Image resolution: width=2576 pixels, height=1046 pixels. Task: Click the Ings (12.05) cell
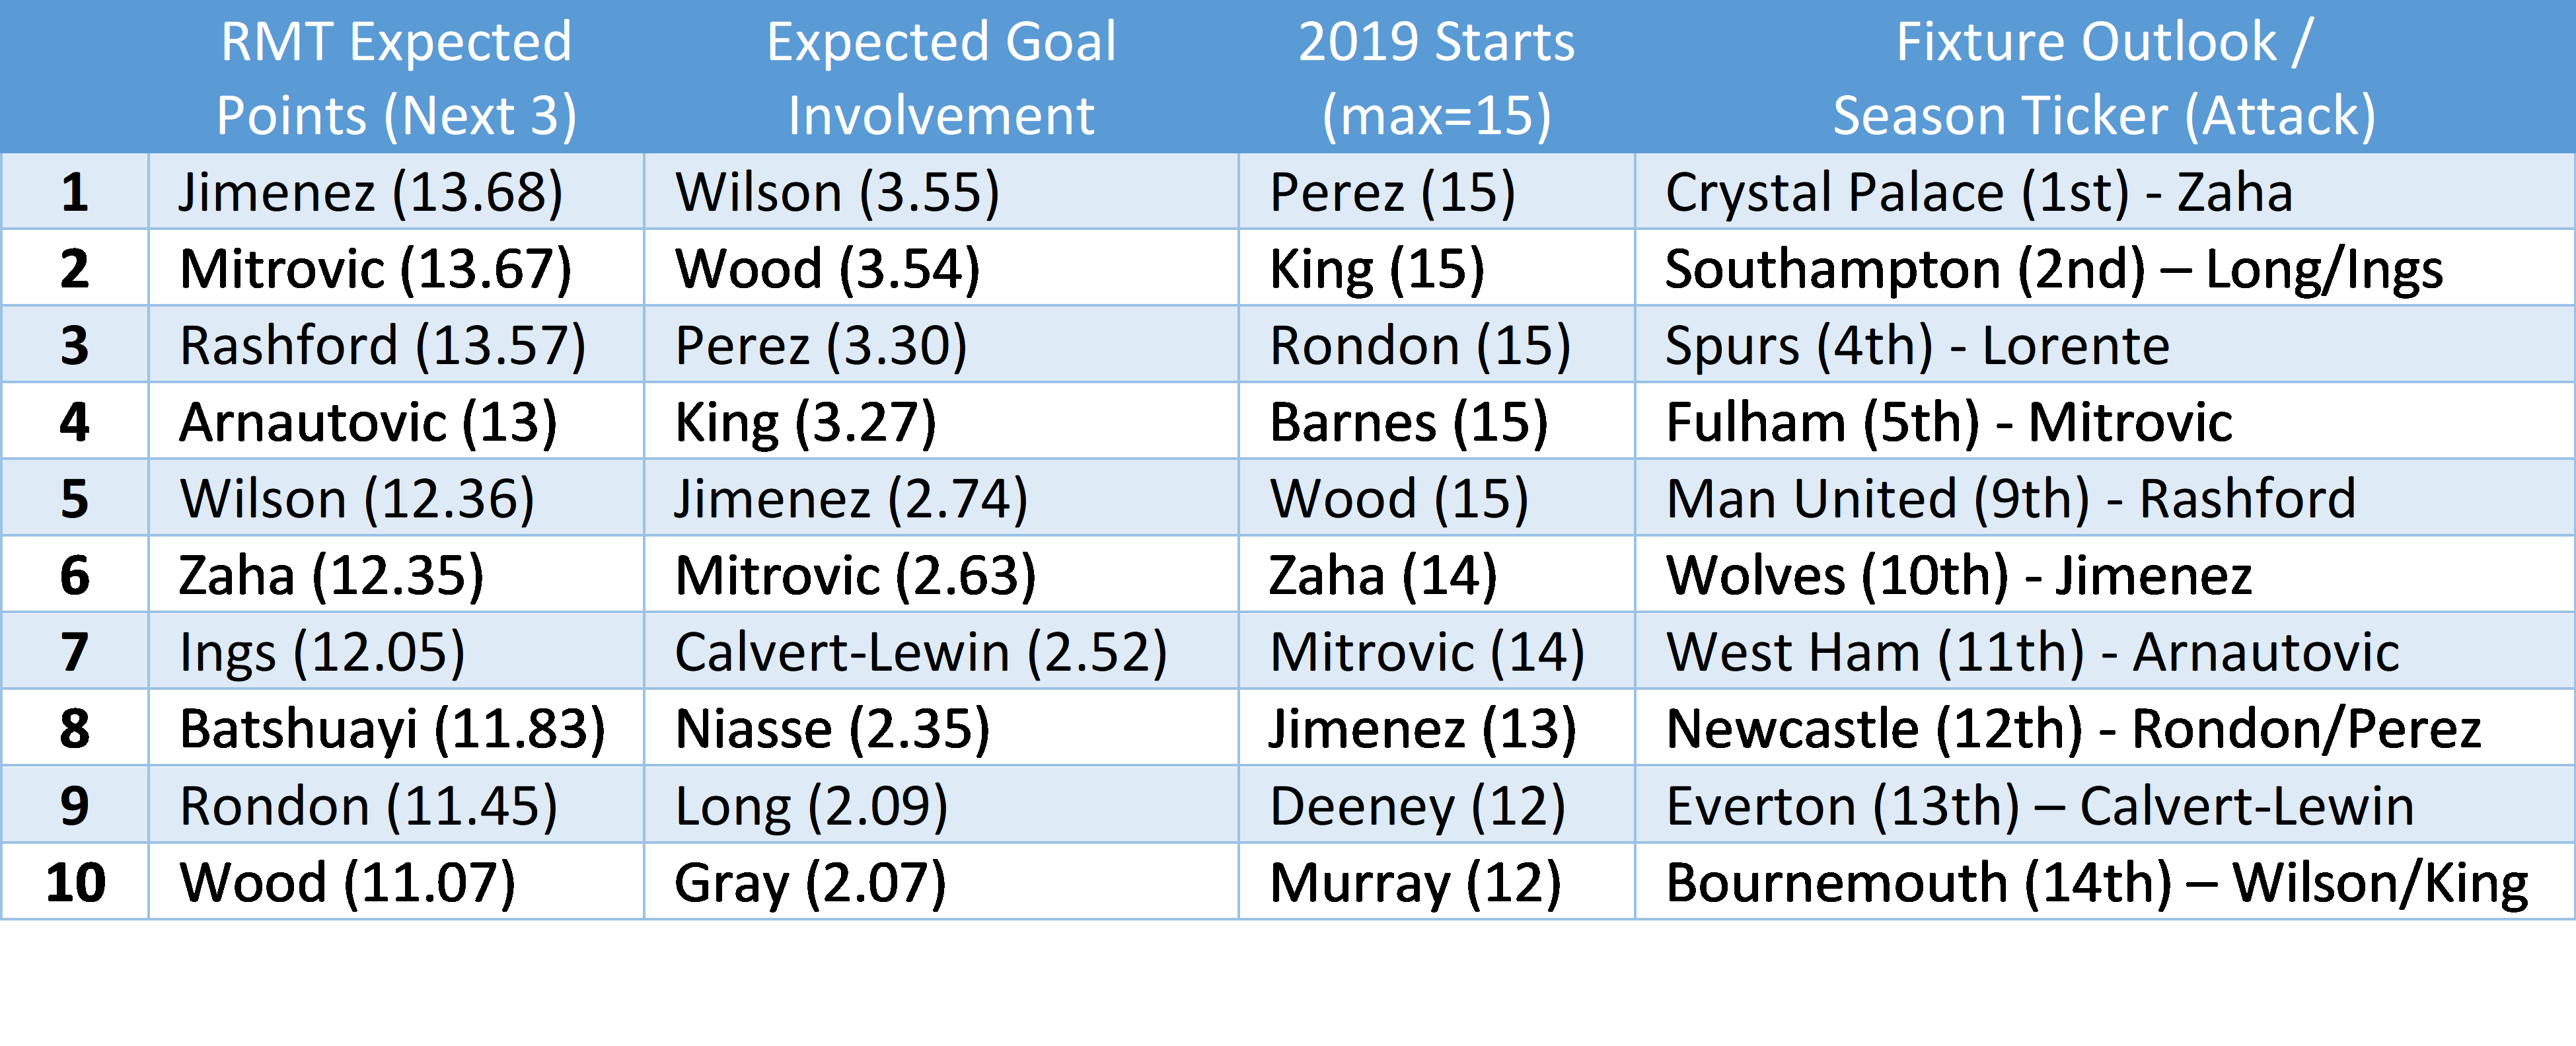(322, 653)
